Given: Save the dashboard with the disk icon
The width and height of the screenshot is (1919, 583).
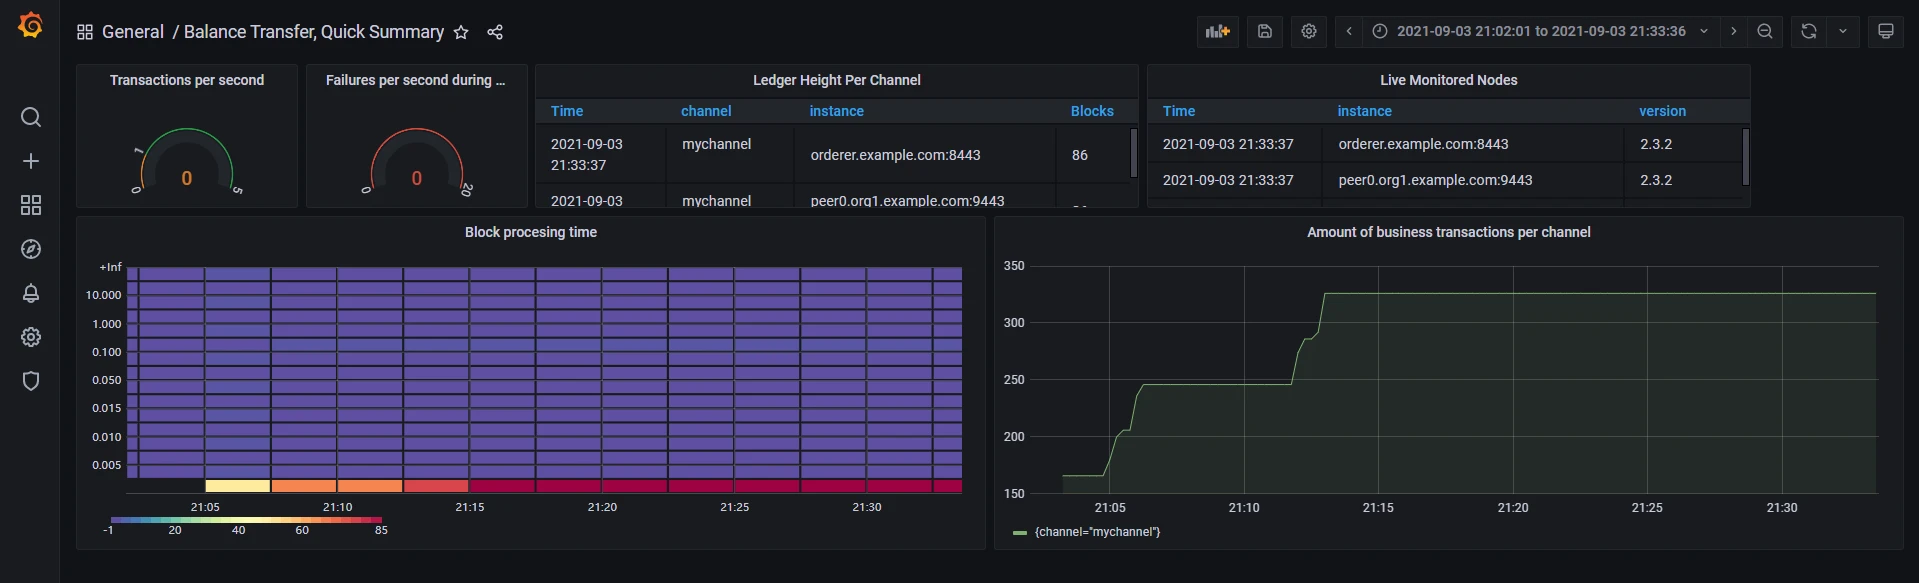Looking at the screenshot, I should coord(1264,32).
